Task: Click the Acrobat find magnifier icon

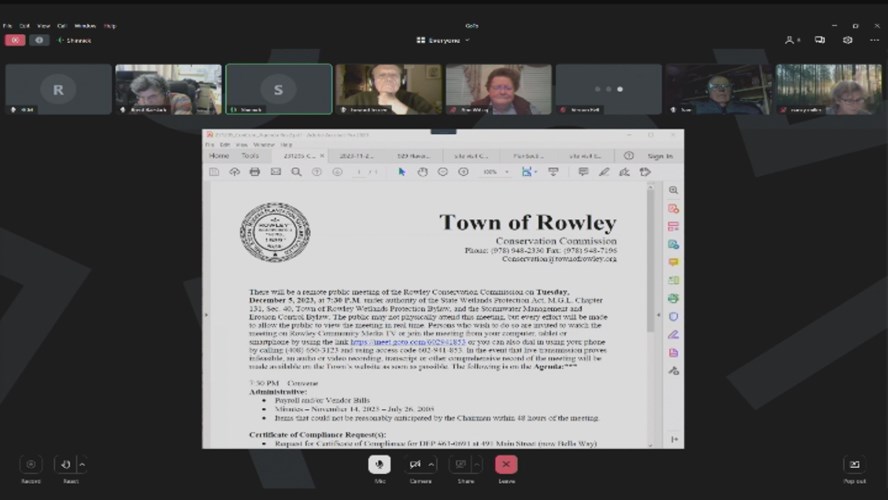Action: coord(296,172)
